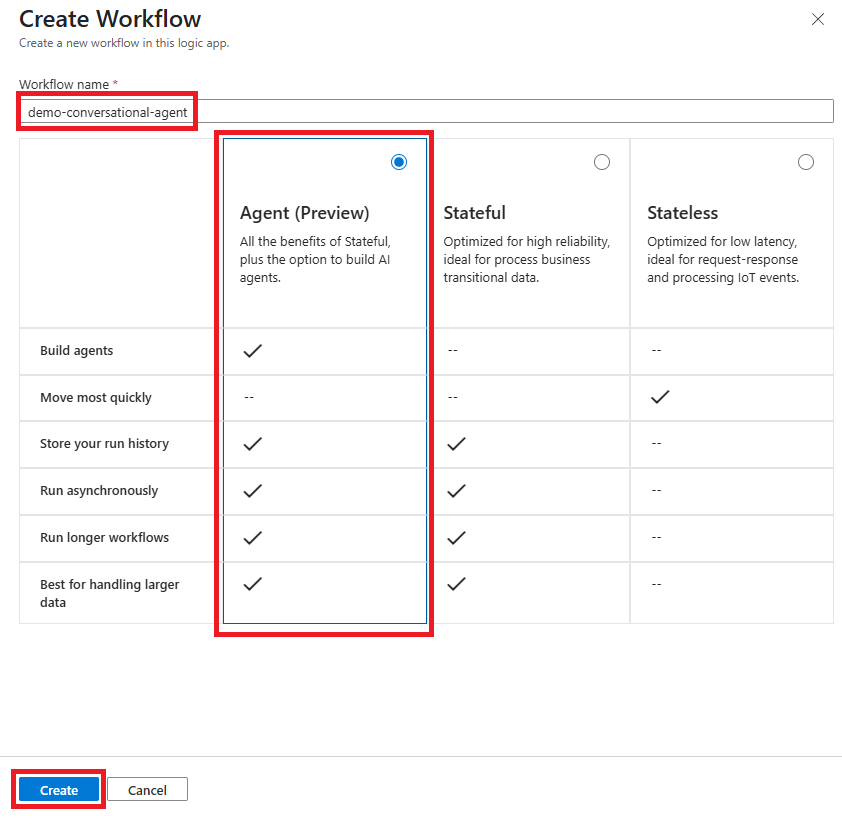Click the Stateful checkmark in Run asynchronously row

456,491
